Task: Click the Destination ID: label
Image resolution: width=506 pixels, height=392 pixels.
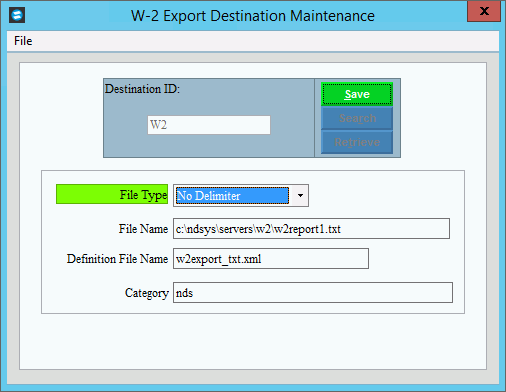Action: 142,89
